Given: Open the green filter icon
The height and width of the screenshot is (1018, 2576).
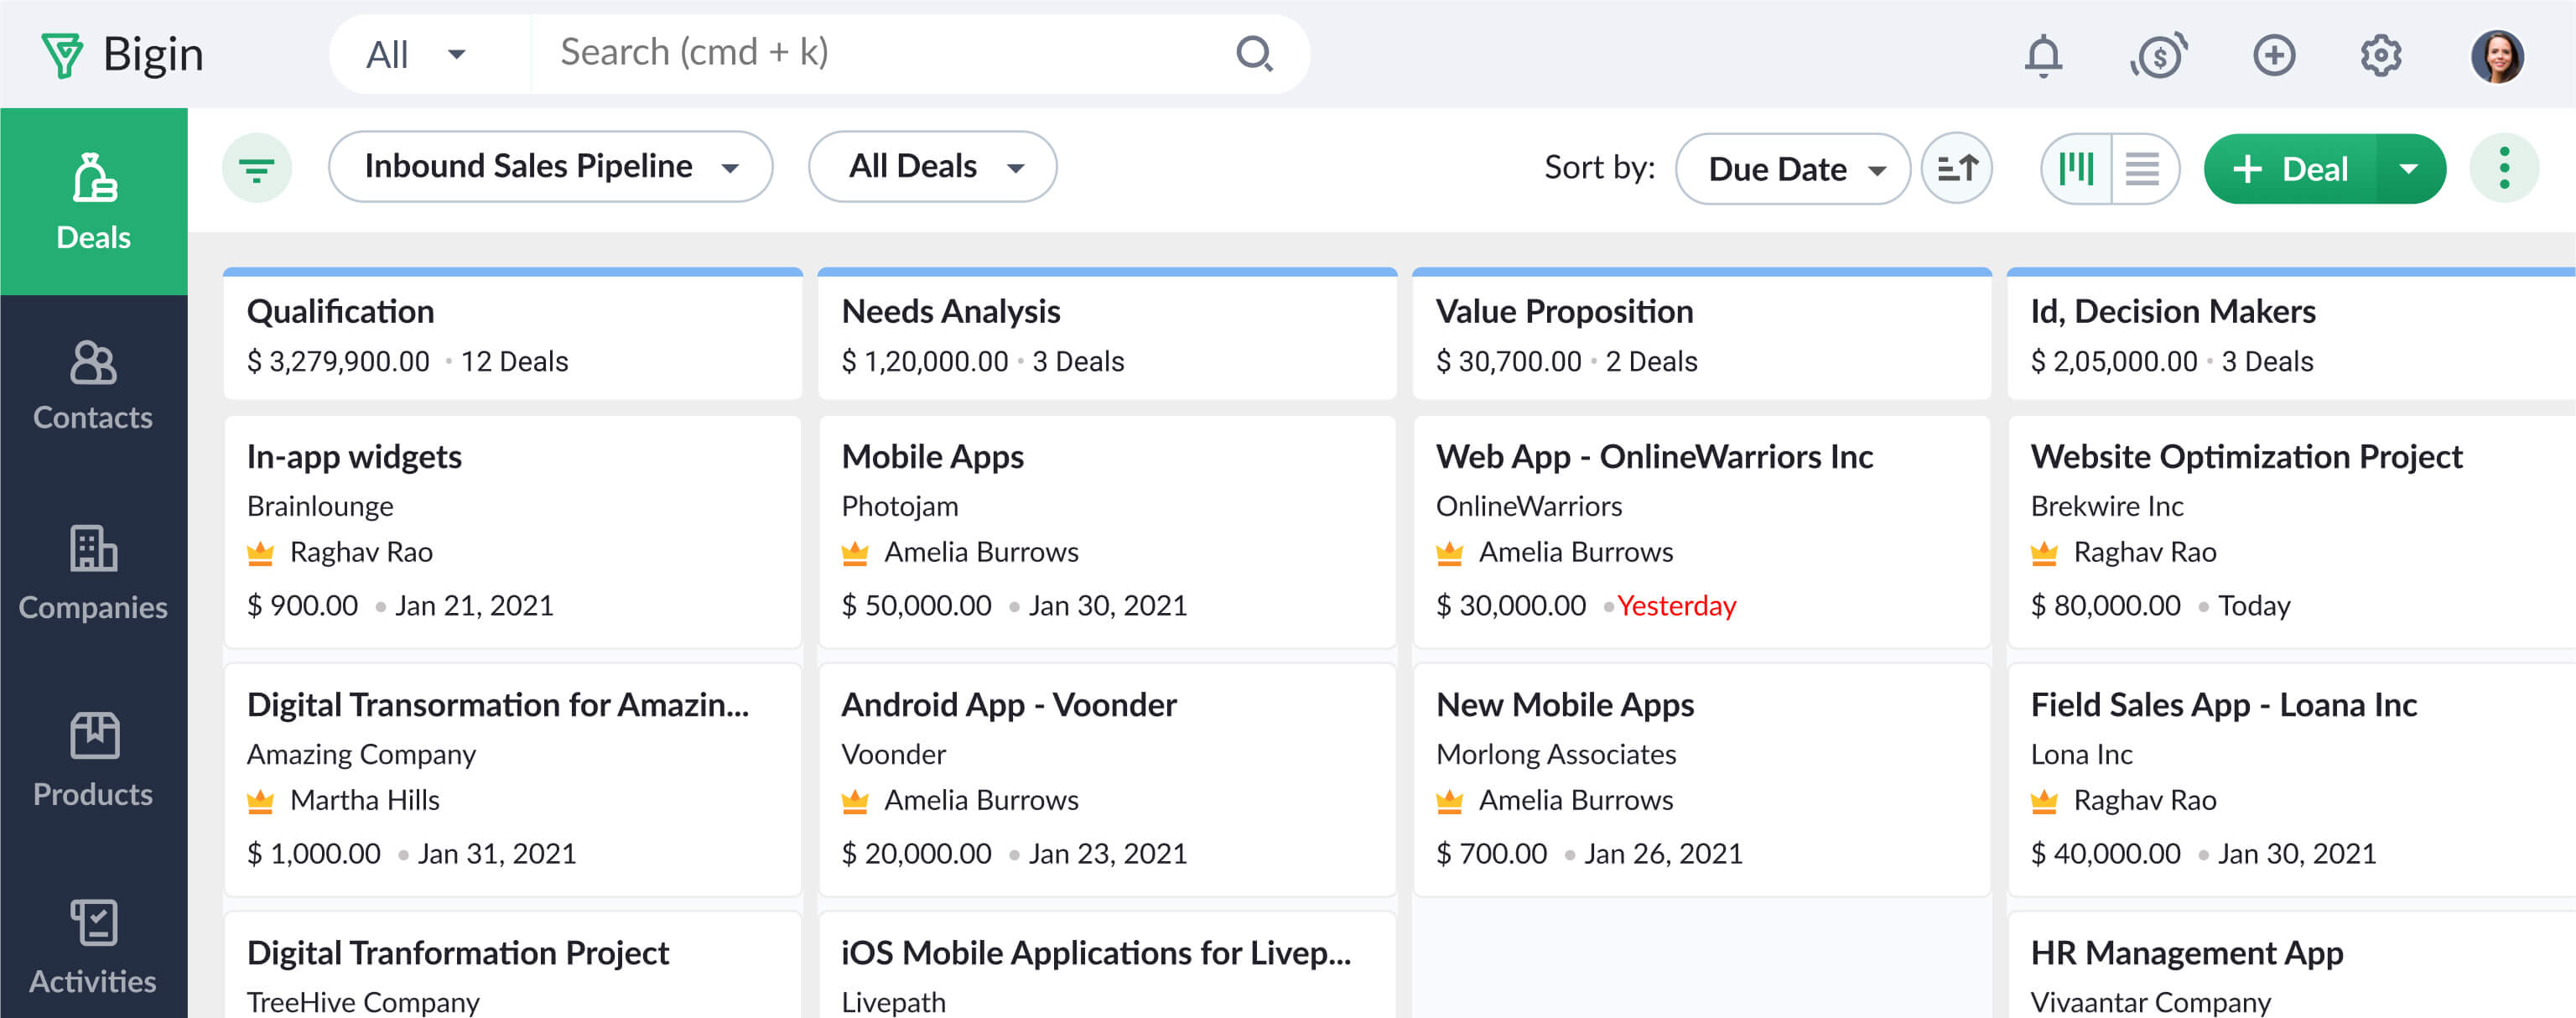Looking at the screenshot, I should (x=257, y=168).
